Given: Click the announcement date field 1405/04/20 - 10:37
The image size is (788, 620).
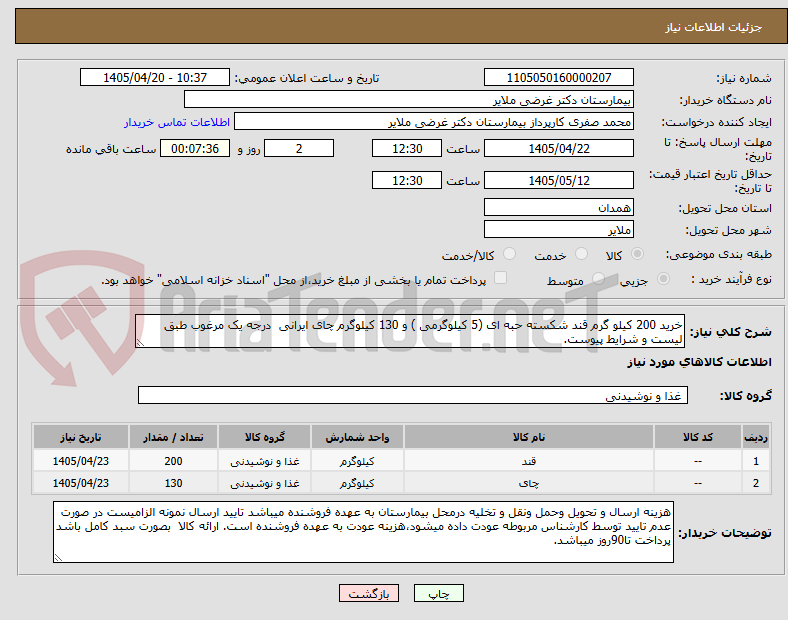Looking at the screenshot, I should pyautogui.click(x=155, y=77).
